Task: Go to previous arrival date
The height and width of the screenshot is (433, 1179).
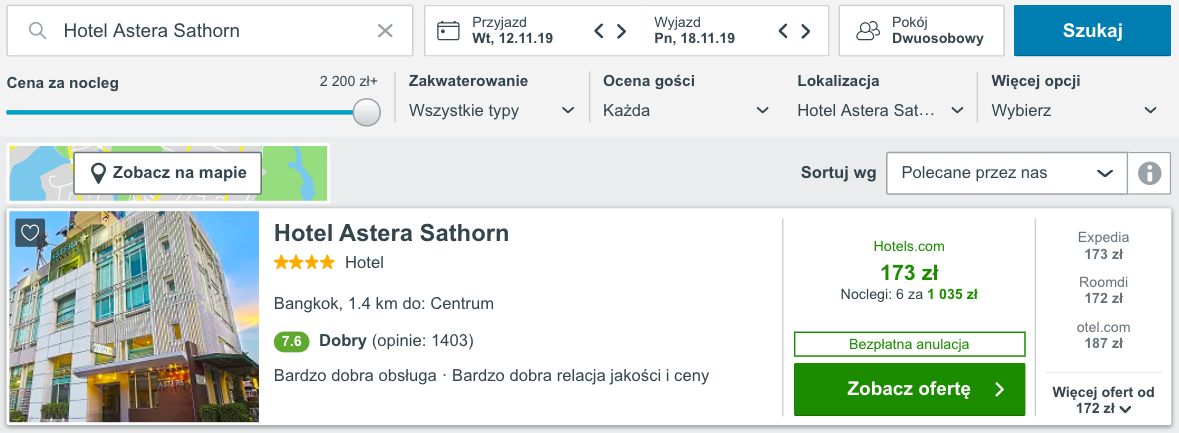Action: [600, 31]
